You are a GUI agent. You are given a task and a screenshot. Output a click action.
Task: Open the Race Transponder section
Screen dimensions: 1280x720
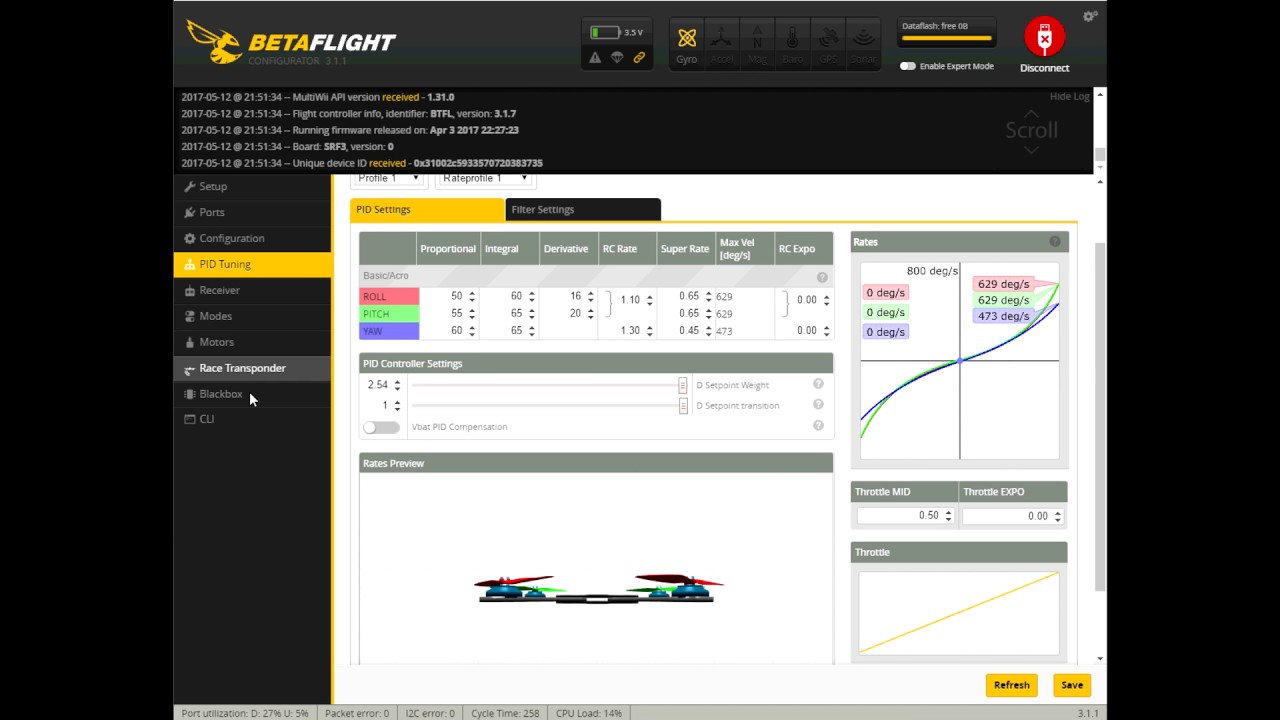pos(252,368)
